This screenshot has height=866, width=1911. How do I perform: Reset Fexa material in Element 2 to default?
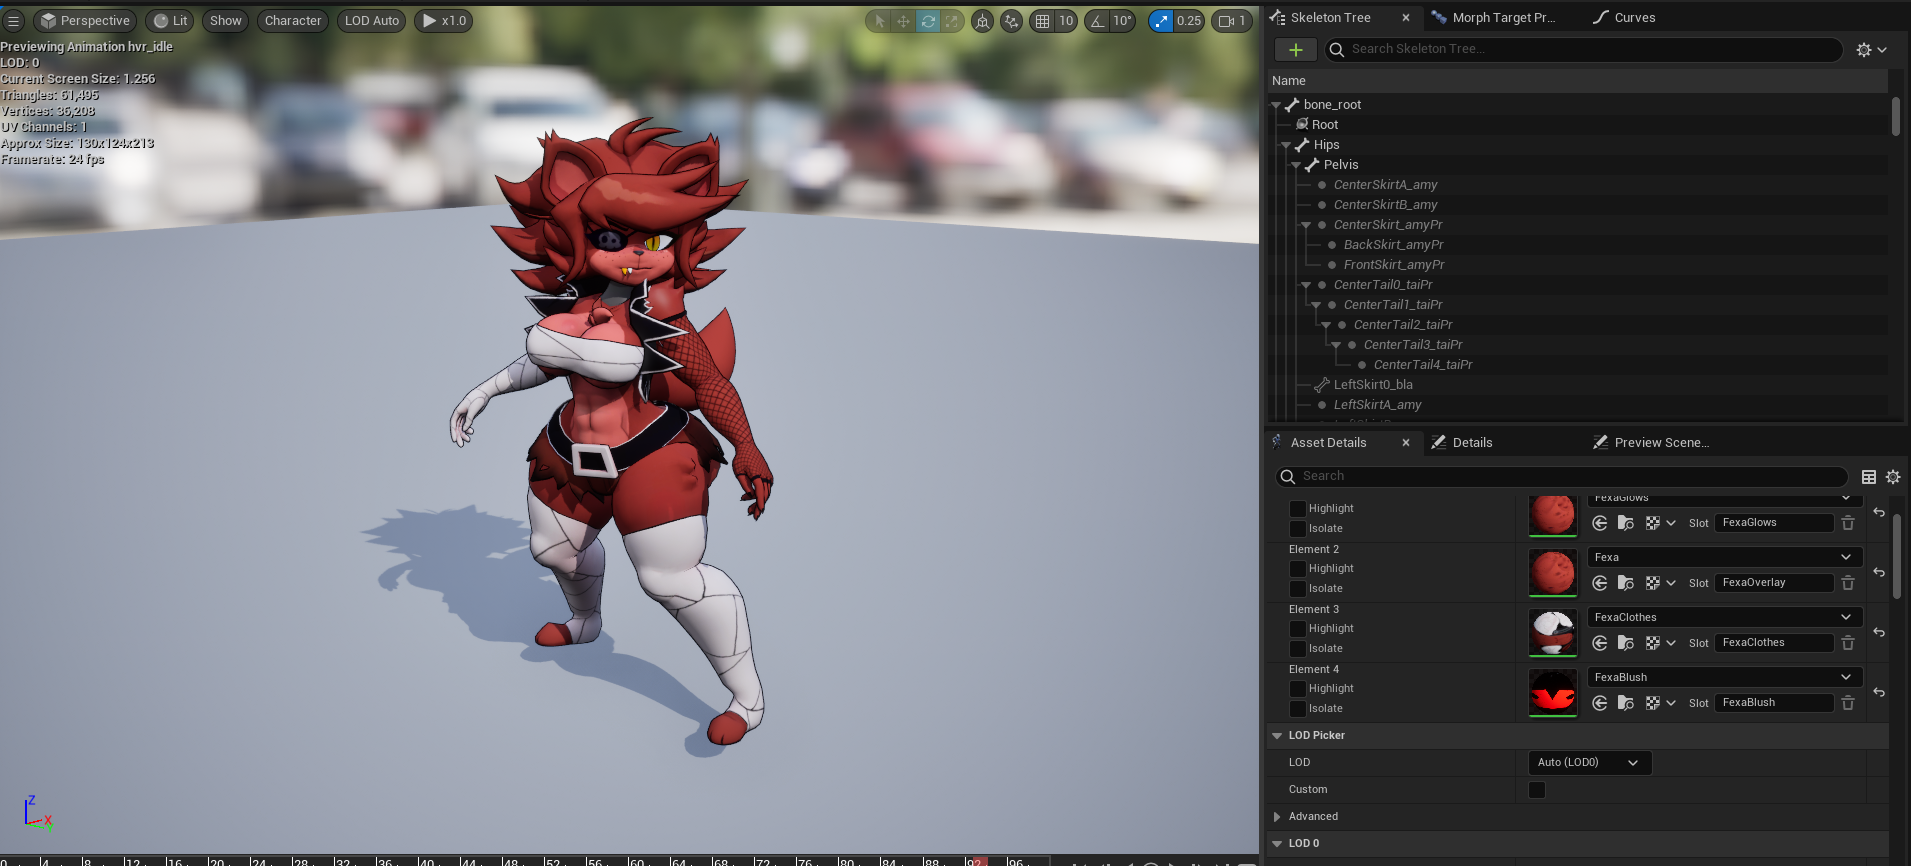pyautogui.click(x=1879, y=573)
